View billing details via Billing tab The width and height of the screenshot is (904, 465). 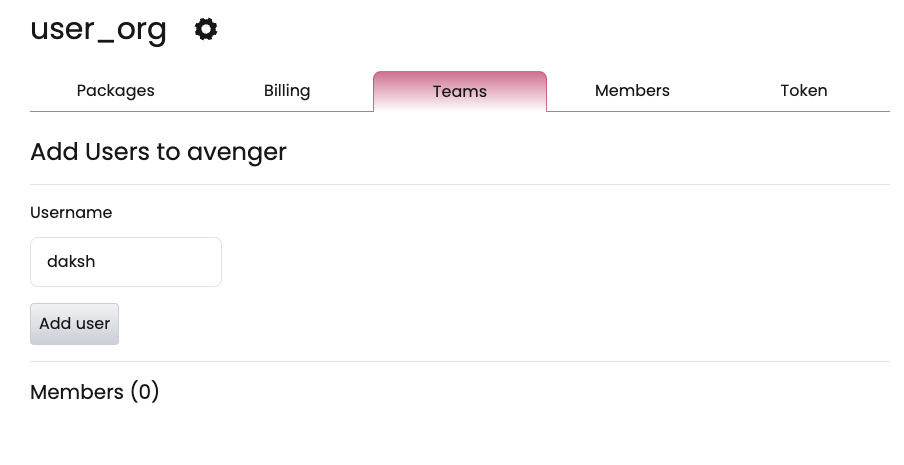(x=287, y=90)
